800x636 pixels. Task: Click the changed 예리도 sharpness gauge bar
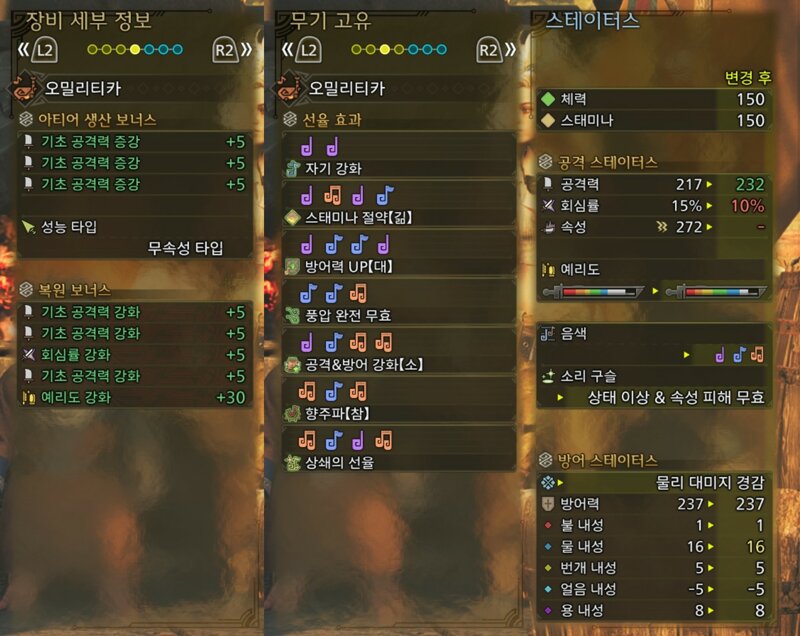717,292
